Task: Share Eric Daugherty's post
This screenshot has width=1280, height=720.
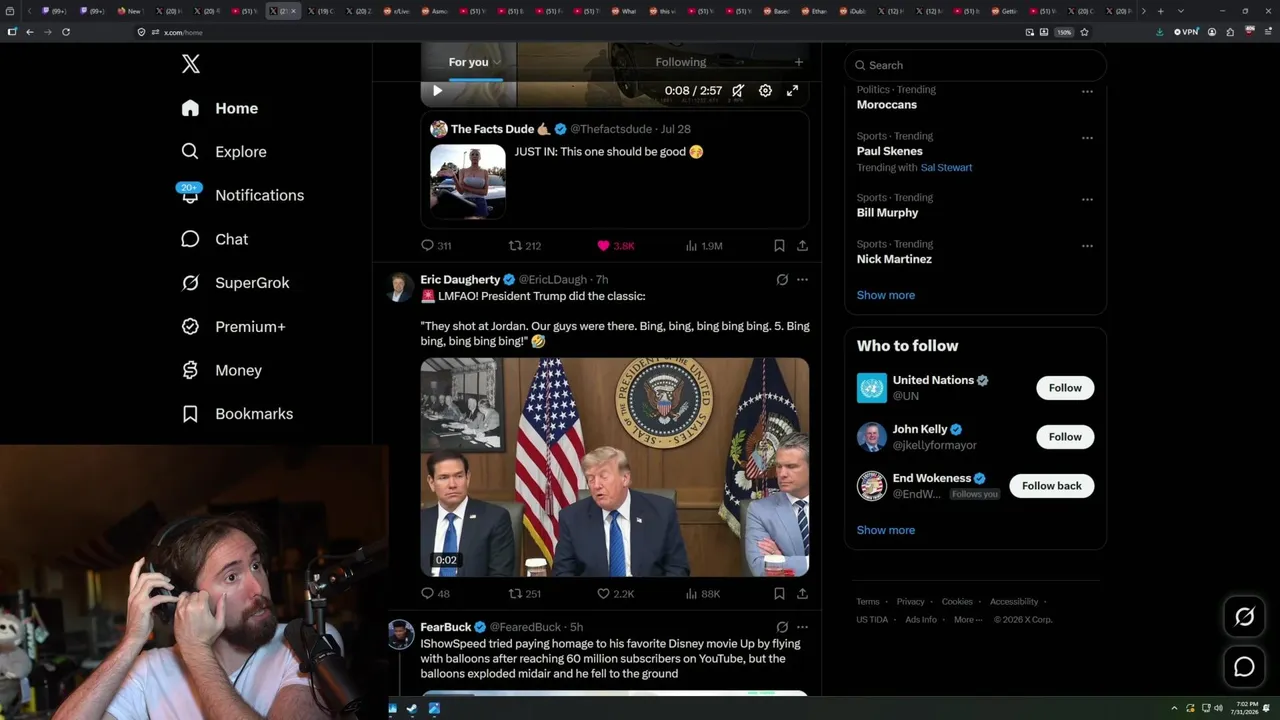Action: pos(802,593)
